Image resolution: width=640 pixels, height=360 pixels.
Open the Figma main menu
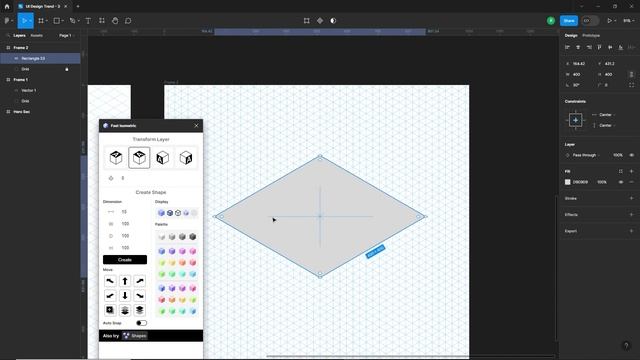[x=7, y=21]
